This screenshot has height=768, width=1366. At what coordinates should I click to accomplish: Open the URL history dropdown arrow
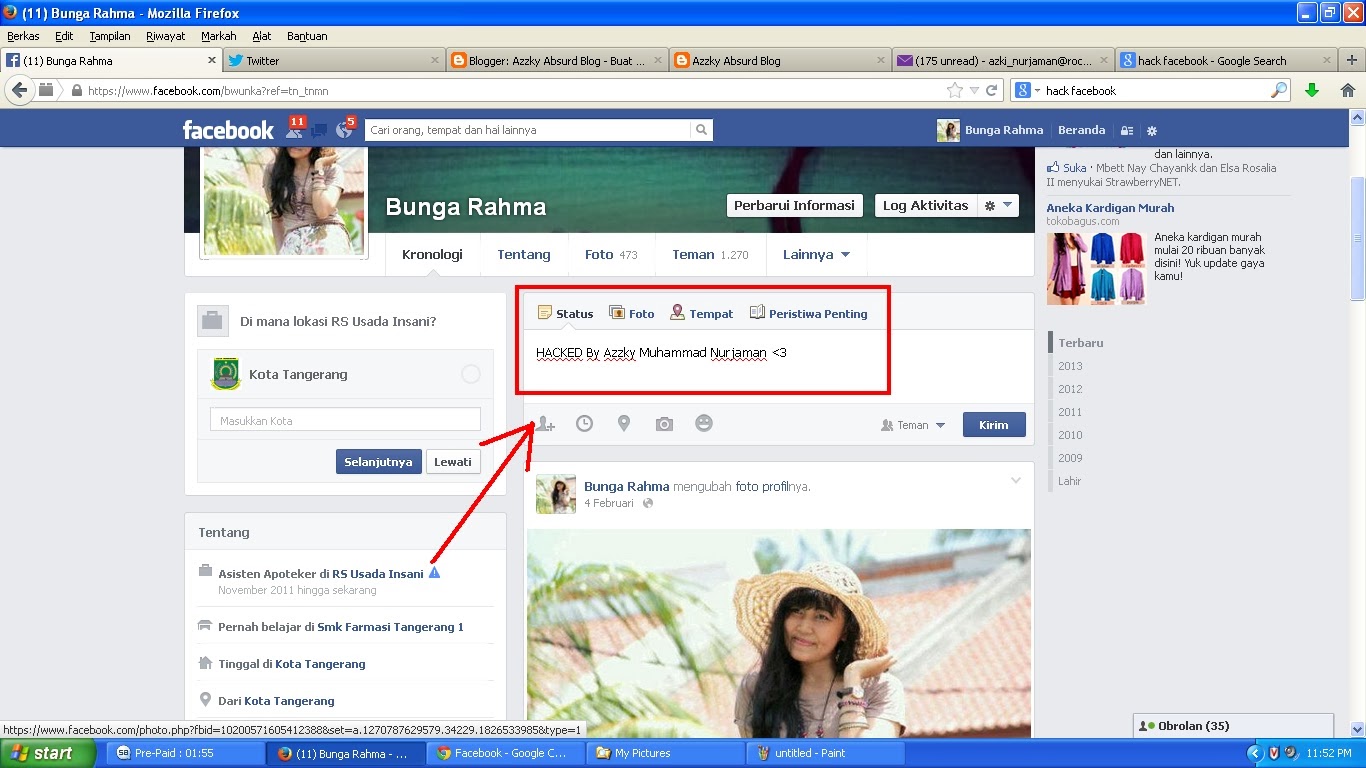coord(975,90)
